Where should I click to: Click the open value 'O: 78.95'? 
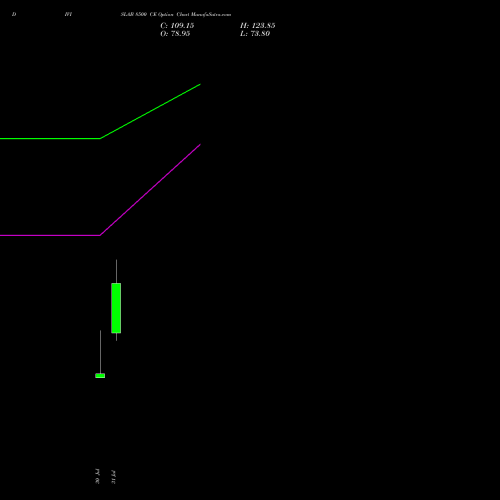pyautogui.click(x=175, y=34)
